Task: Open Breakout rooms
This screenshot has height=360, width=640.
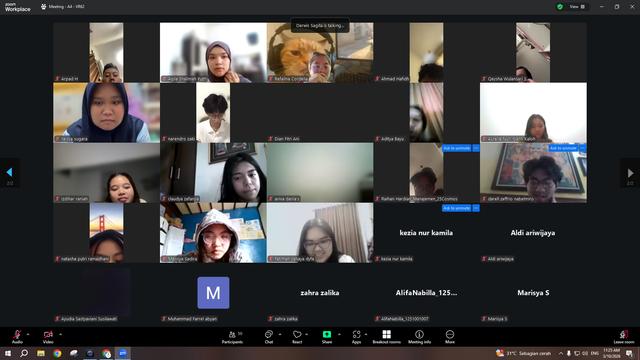Action: point(387,337)
